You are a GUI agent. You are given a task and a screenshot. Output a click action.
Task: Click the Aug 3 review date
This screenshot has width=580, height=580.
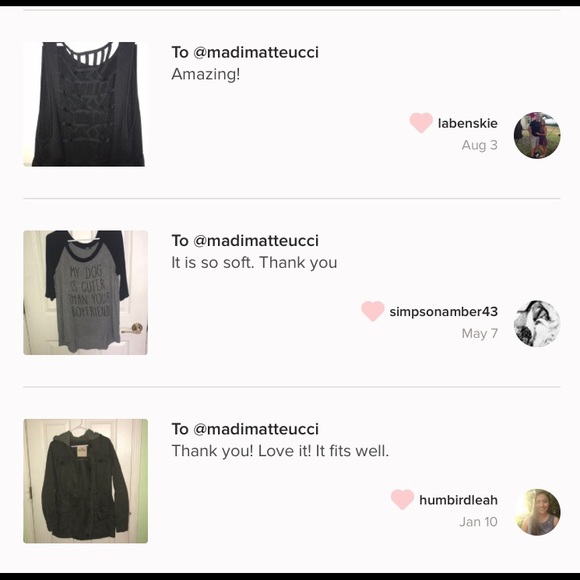coord(479,145)
